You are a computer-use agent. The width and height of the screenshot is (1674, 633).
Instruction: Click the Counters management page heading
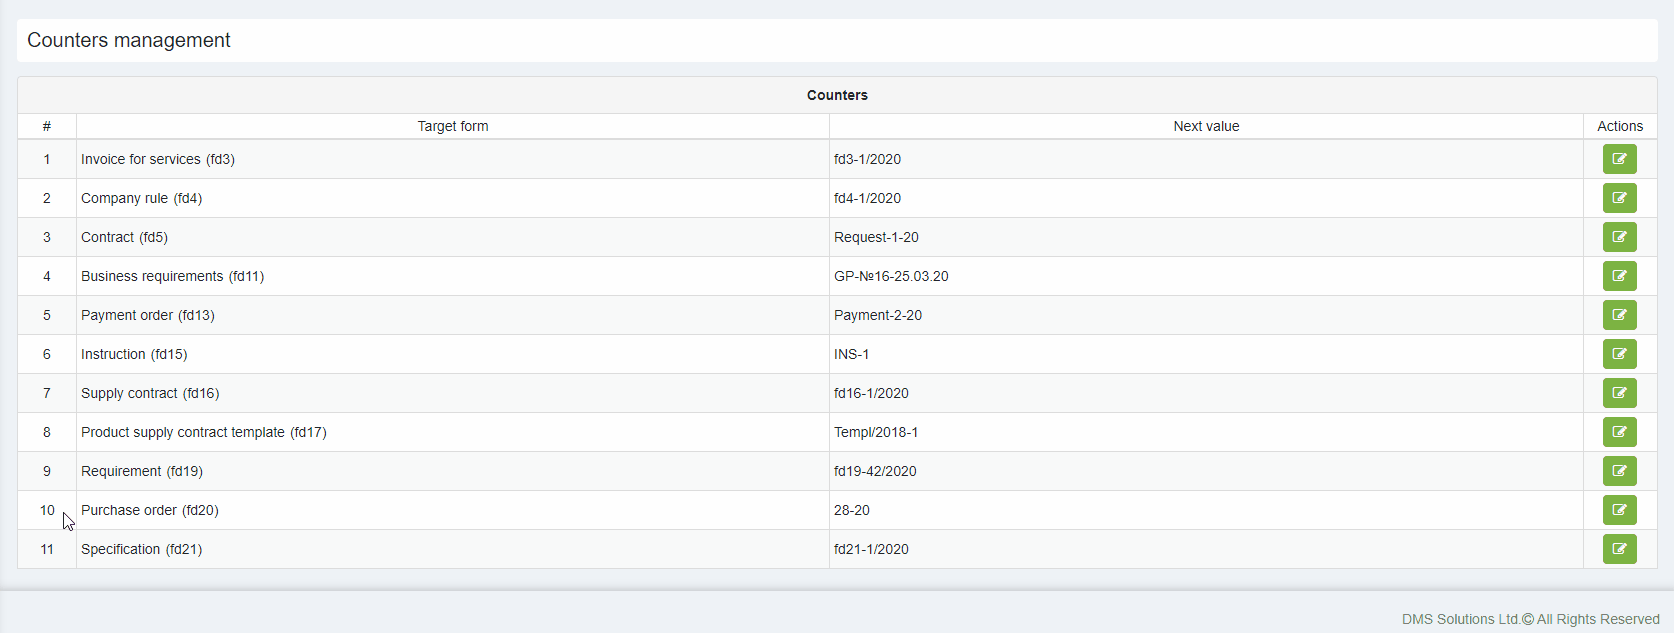point(129,40)
